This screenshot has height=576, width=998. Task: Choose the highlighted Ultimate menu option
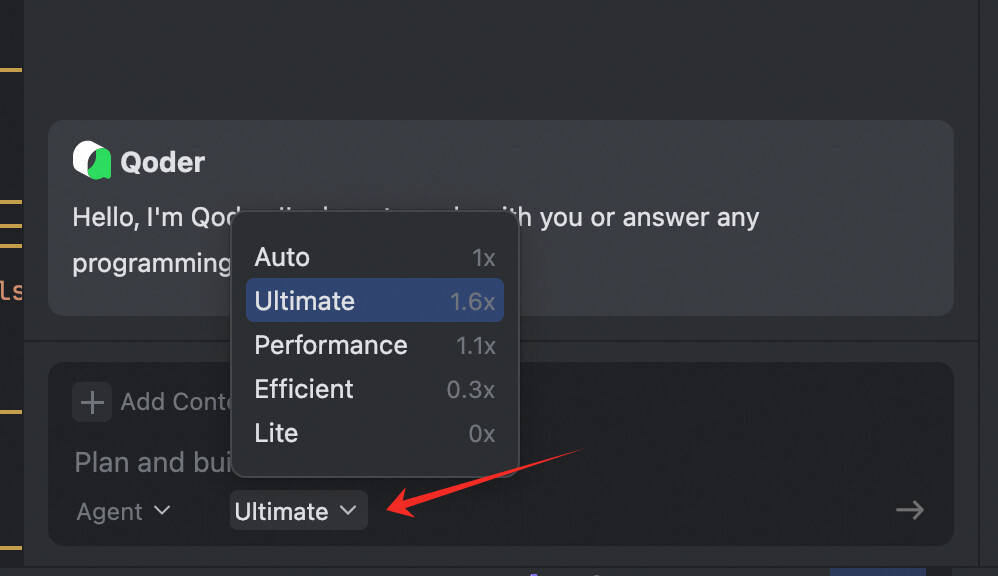[305, 301]
